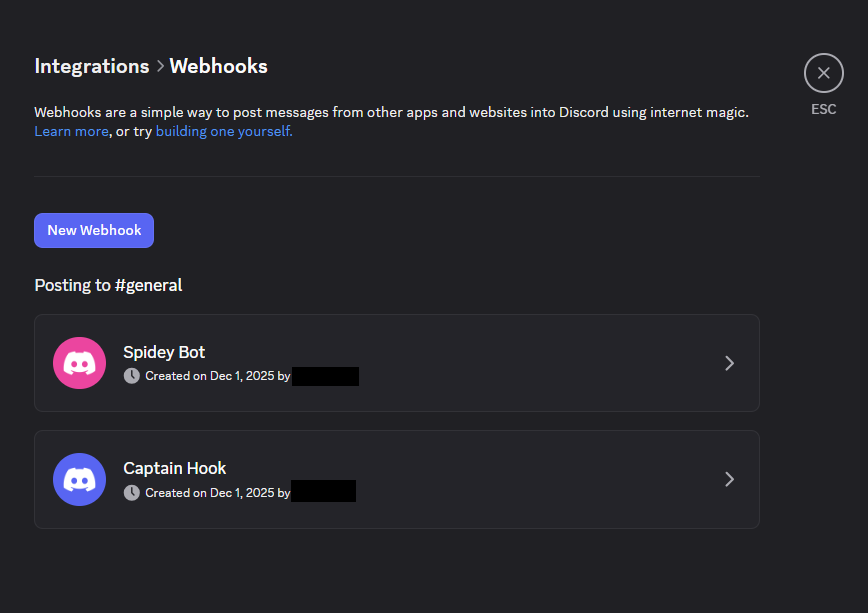Open the Learn more link
Screen dimensions: 868x613
click(71, 131)
